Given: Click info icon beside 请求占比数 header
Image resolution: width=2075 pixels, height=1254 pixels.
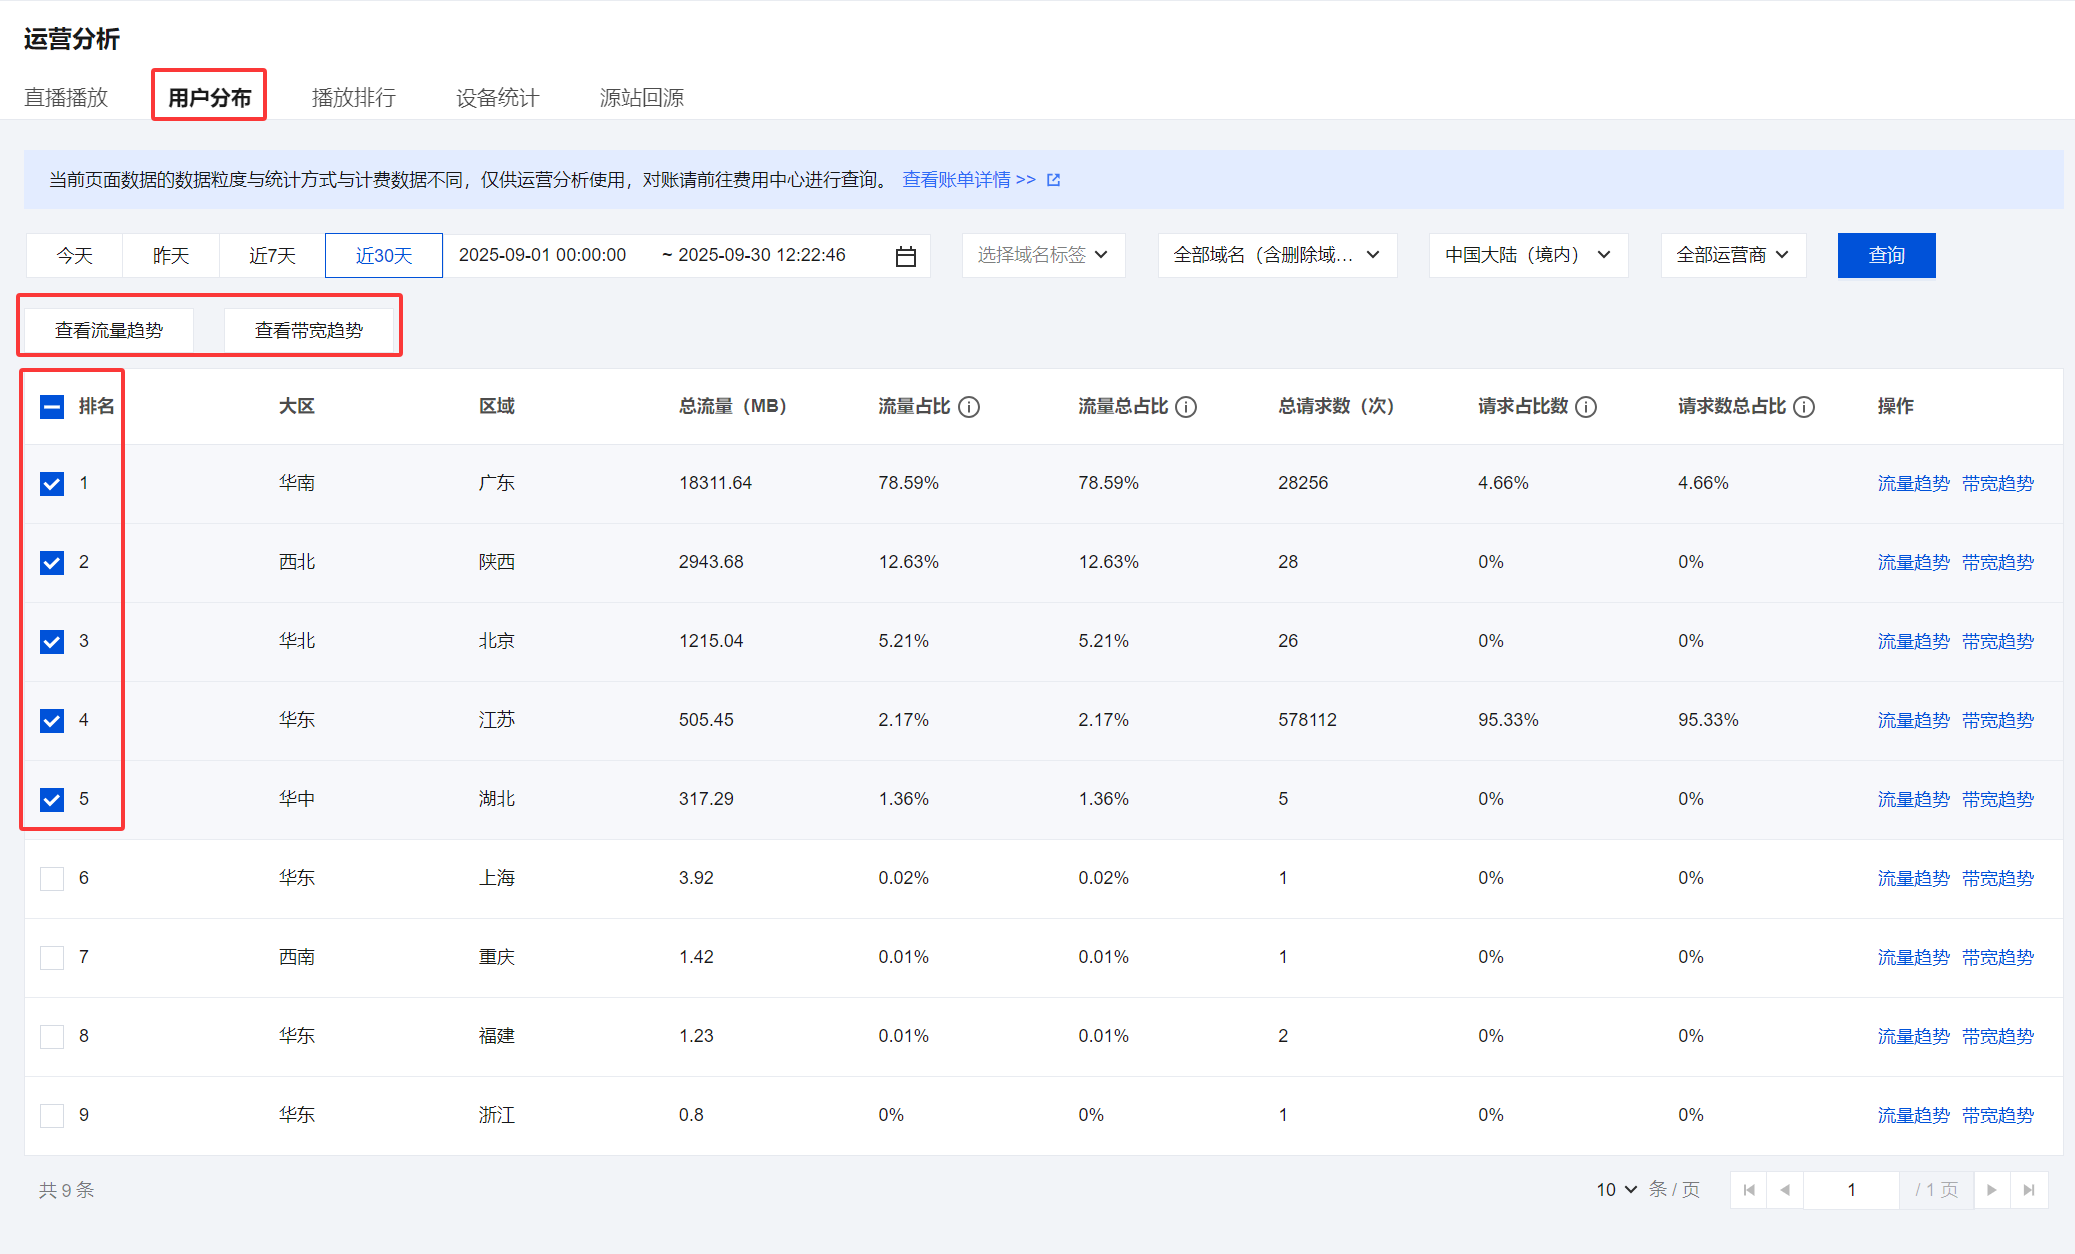Looking at the screenshot, I should (1585, 407).
